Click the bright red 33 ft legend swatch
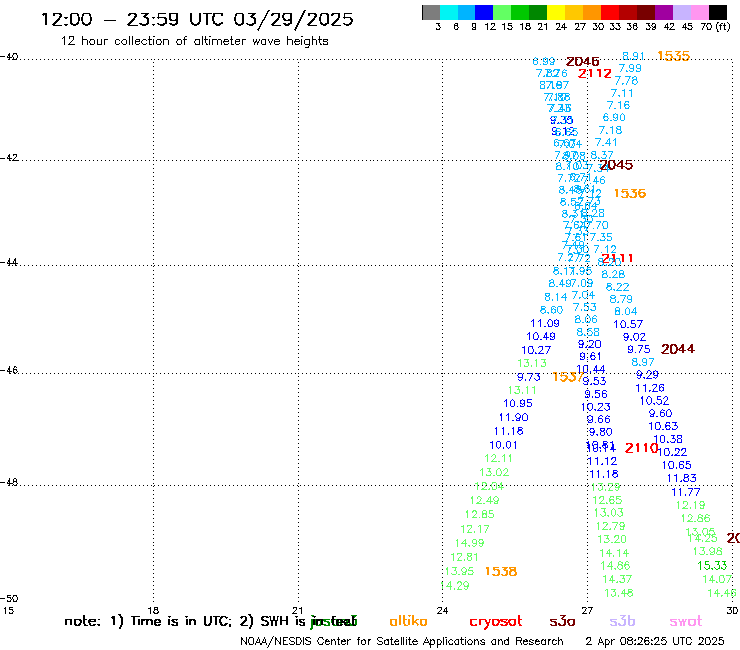 click(x=610, y=12)
